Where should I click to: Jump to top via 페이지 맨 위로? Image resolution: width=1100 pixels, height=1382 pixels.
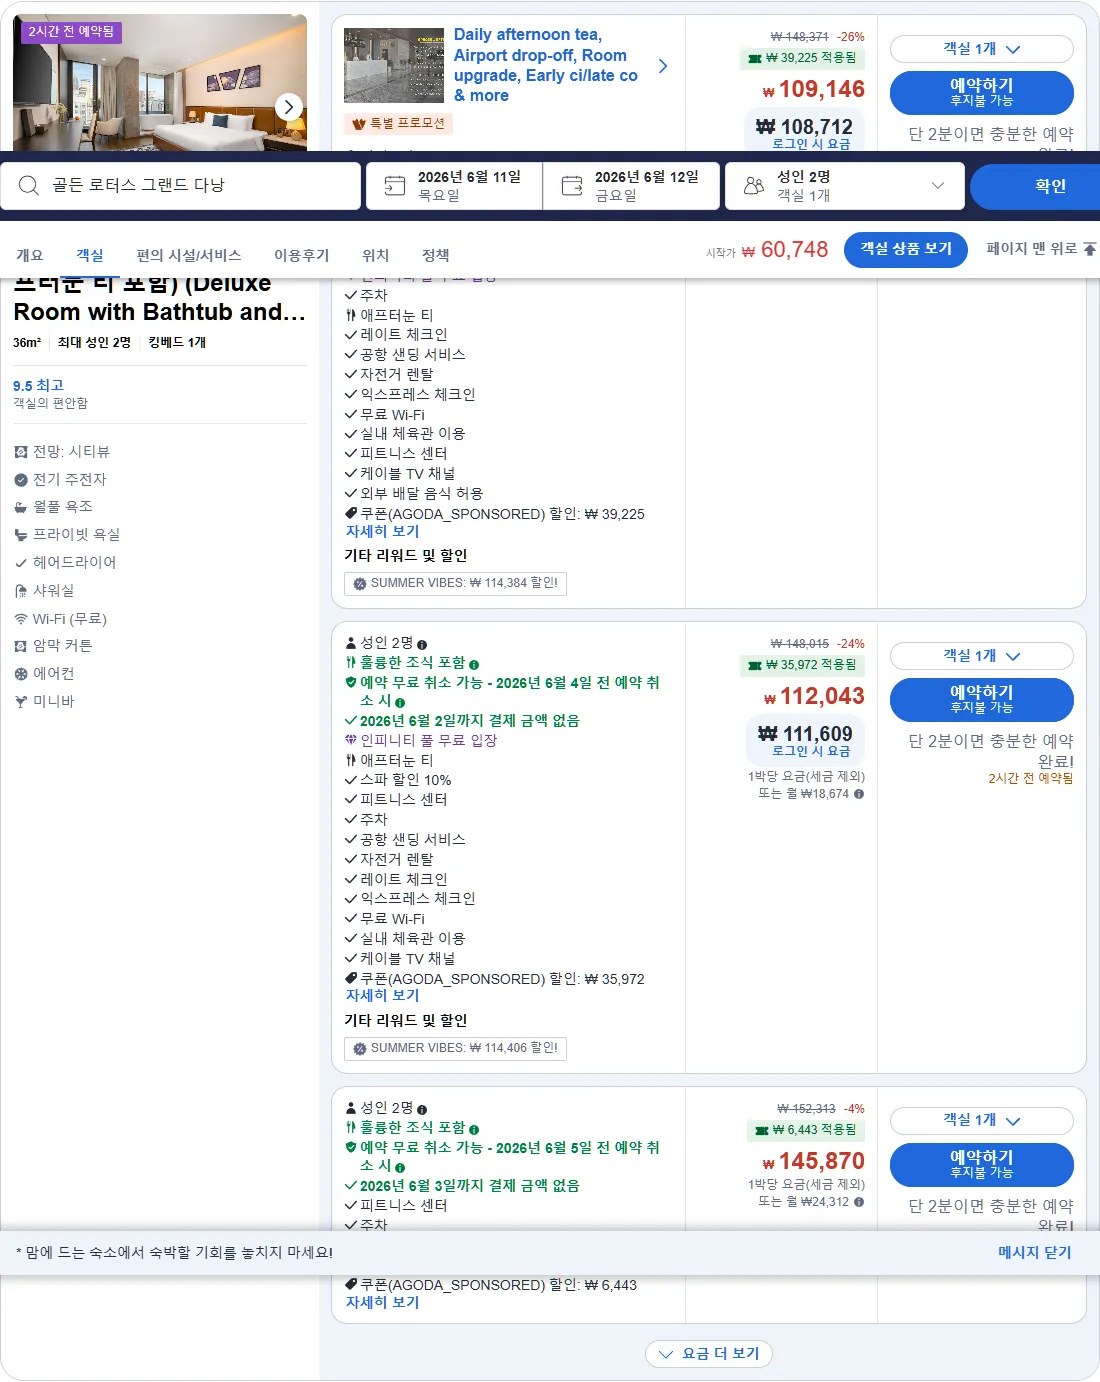pyautogui.click(x=1041, y=249)
